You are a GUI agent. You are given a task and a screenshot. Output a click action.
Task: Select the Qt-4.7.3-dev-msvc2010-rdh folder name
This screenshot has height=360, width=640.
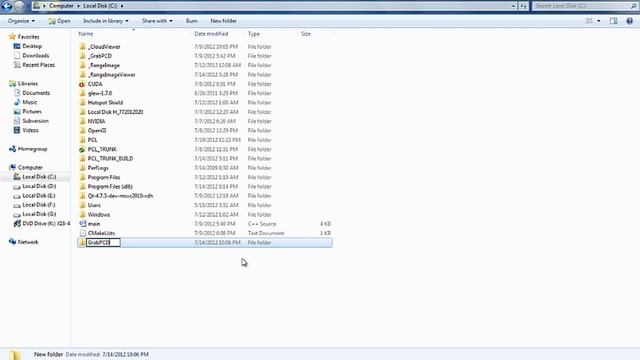pos(120,196)
